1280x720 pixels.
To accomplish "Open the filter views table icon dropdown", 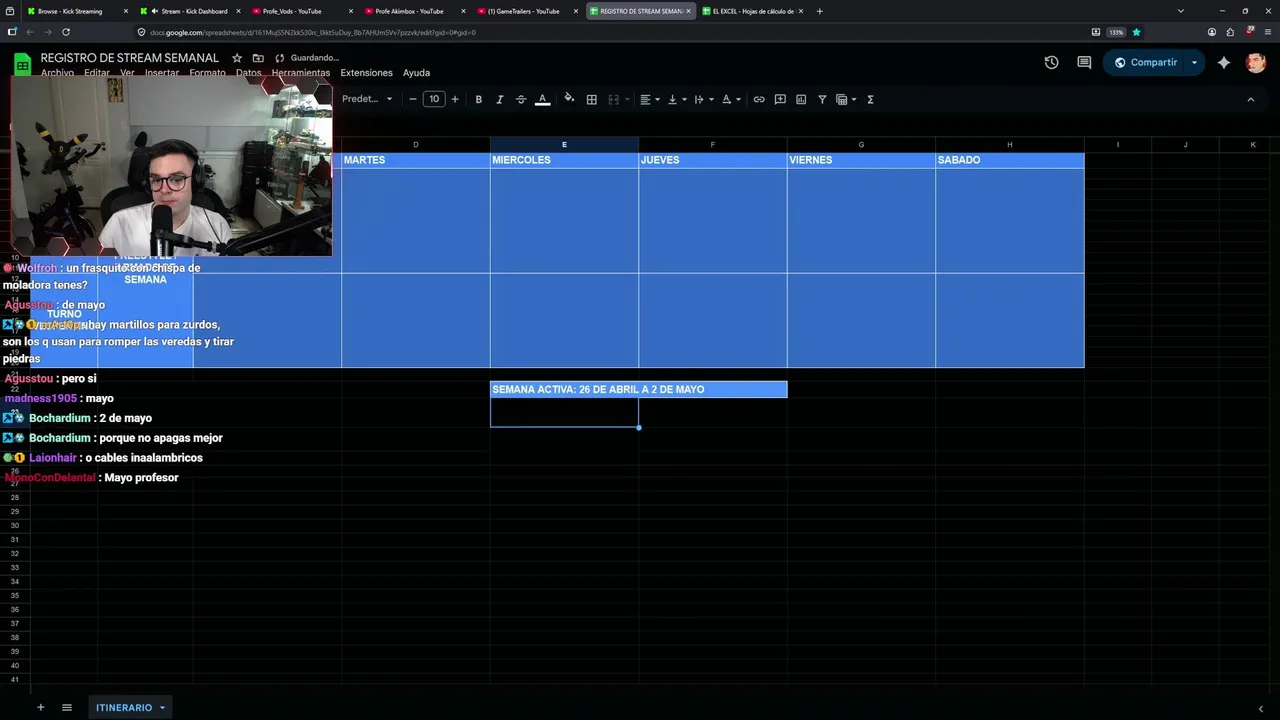I will pos(846,99).
